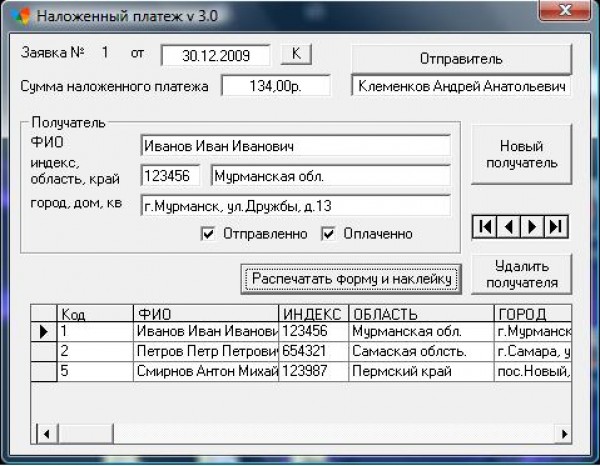
Task: Go to previous record navigator arrow
Action: point(509,227)
